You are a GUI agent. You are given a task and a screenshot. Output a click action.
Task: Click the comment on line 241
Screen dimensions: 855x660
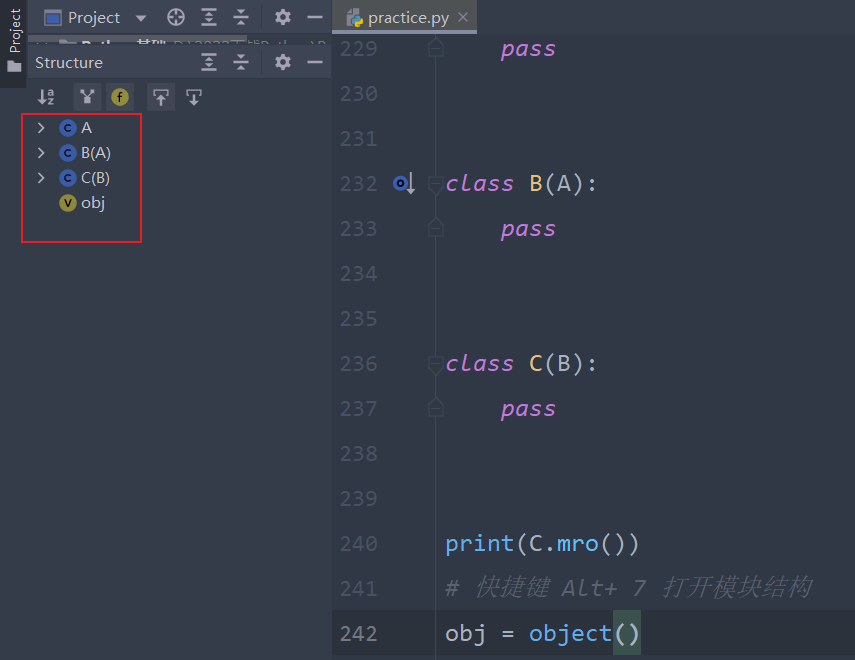coord(629,588)
